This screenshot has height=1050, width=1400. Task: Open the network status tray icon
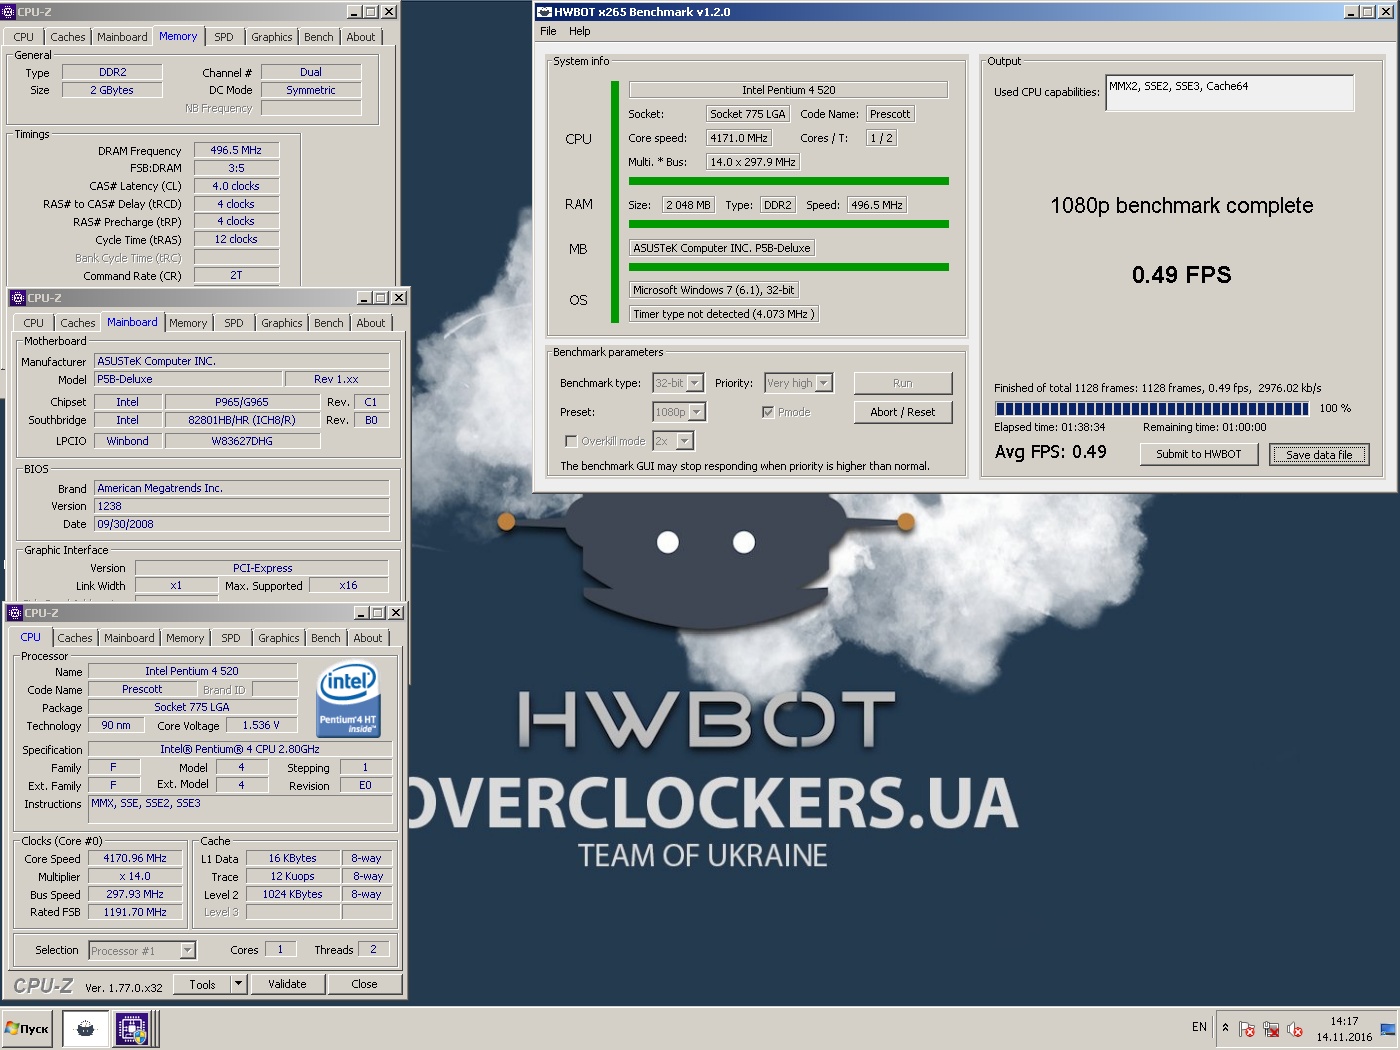tap(1271, 1028)
